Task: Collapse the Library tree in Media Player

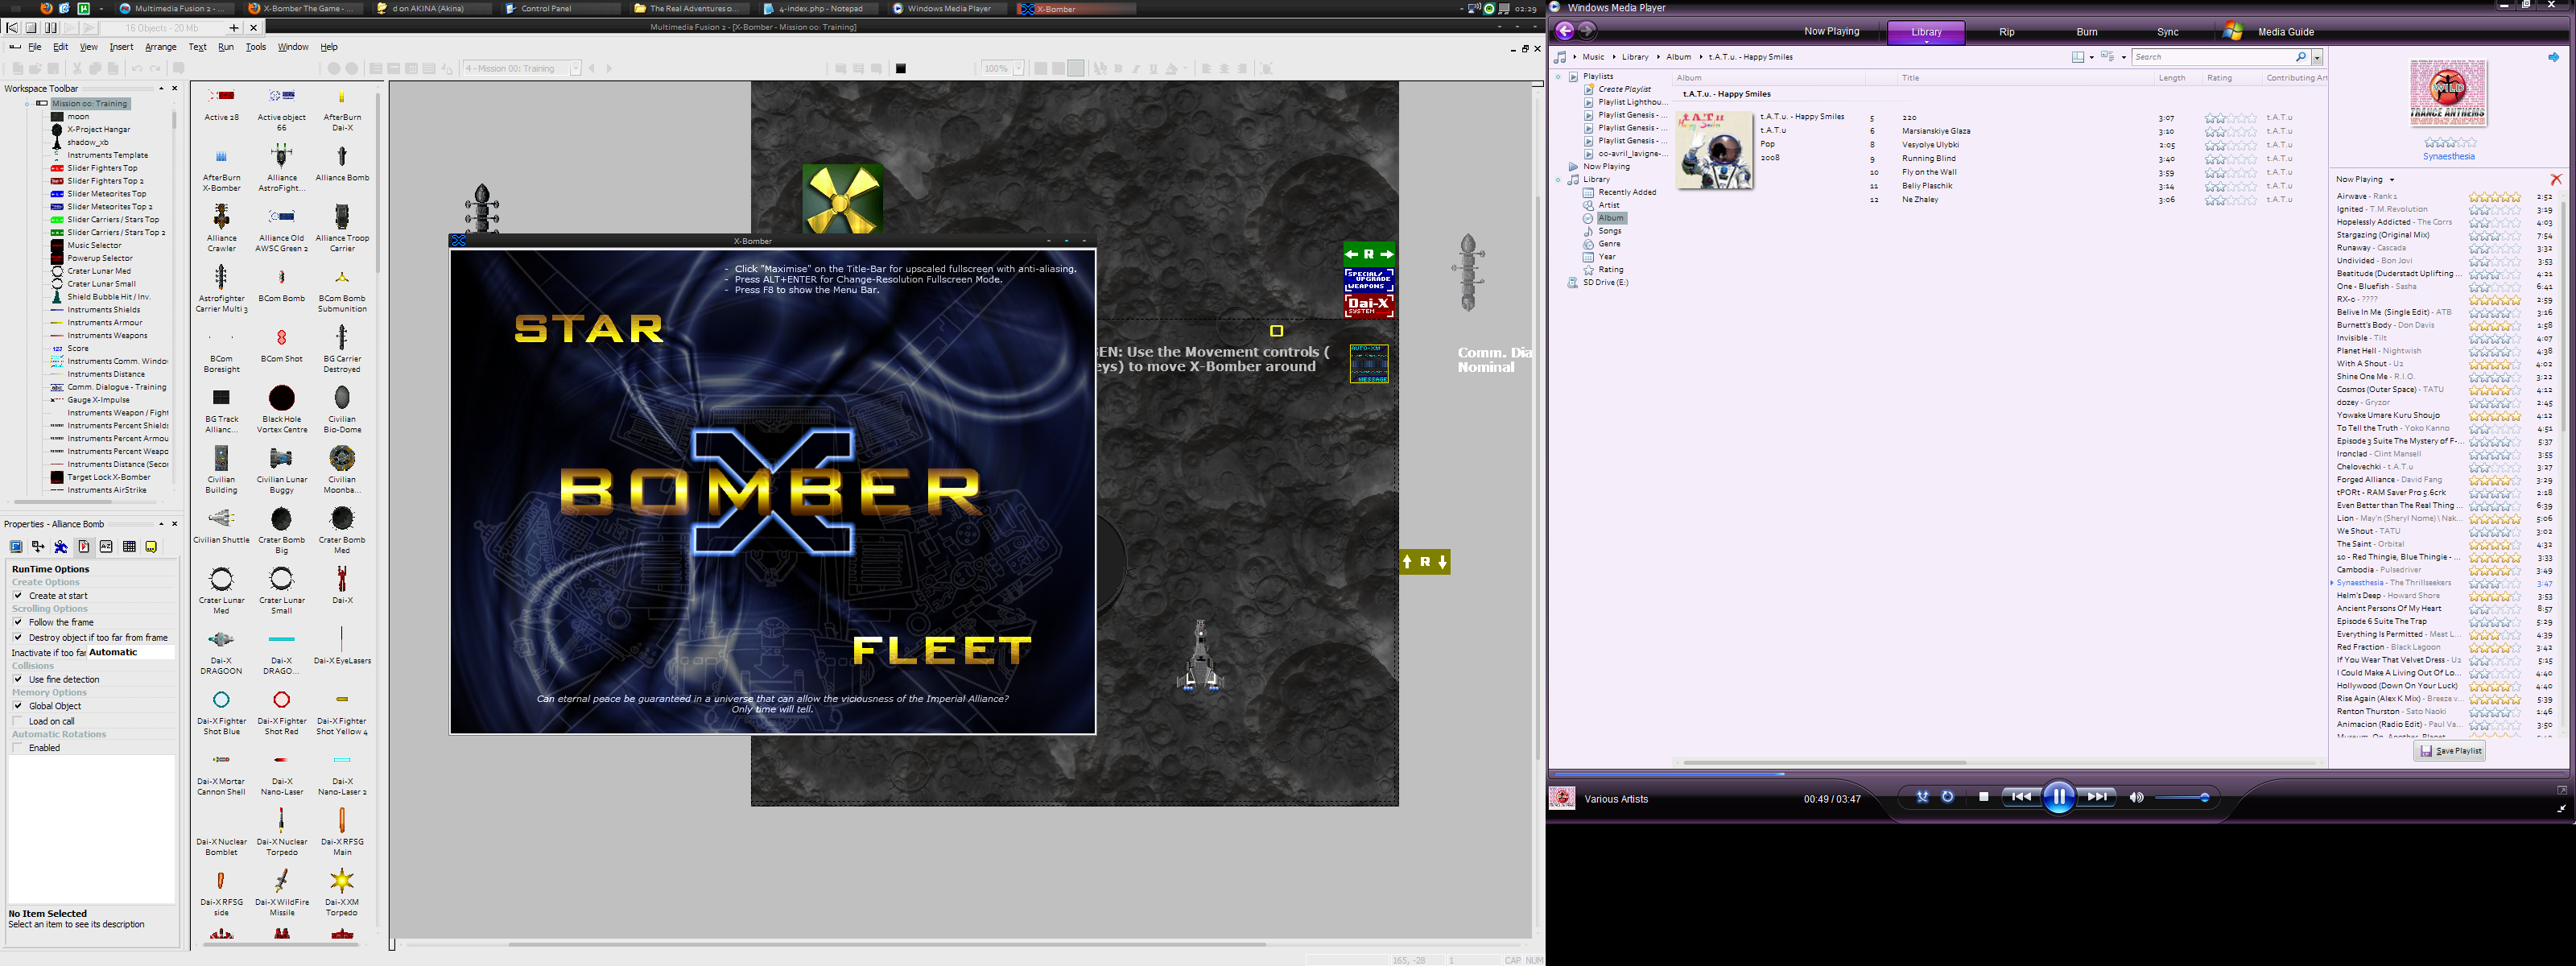Action: click(1558, 180)
